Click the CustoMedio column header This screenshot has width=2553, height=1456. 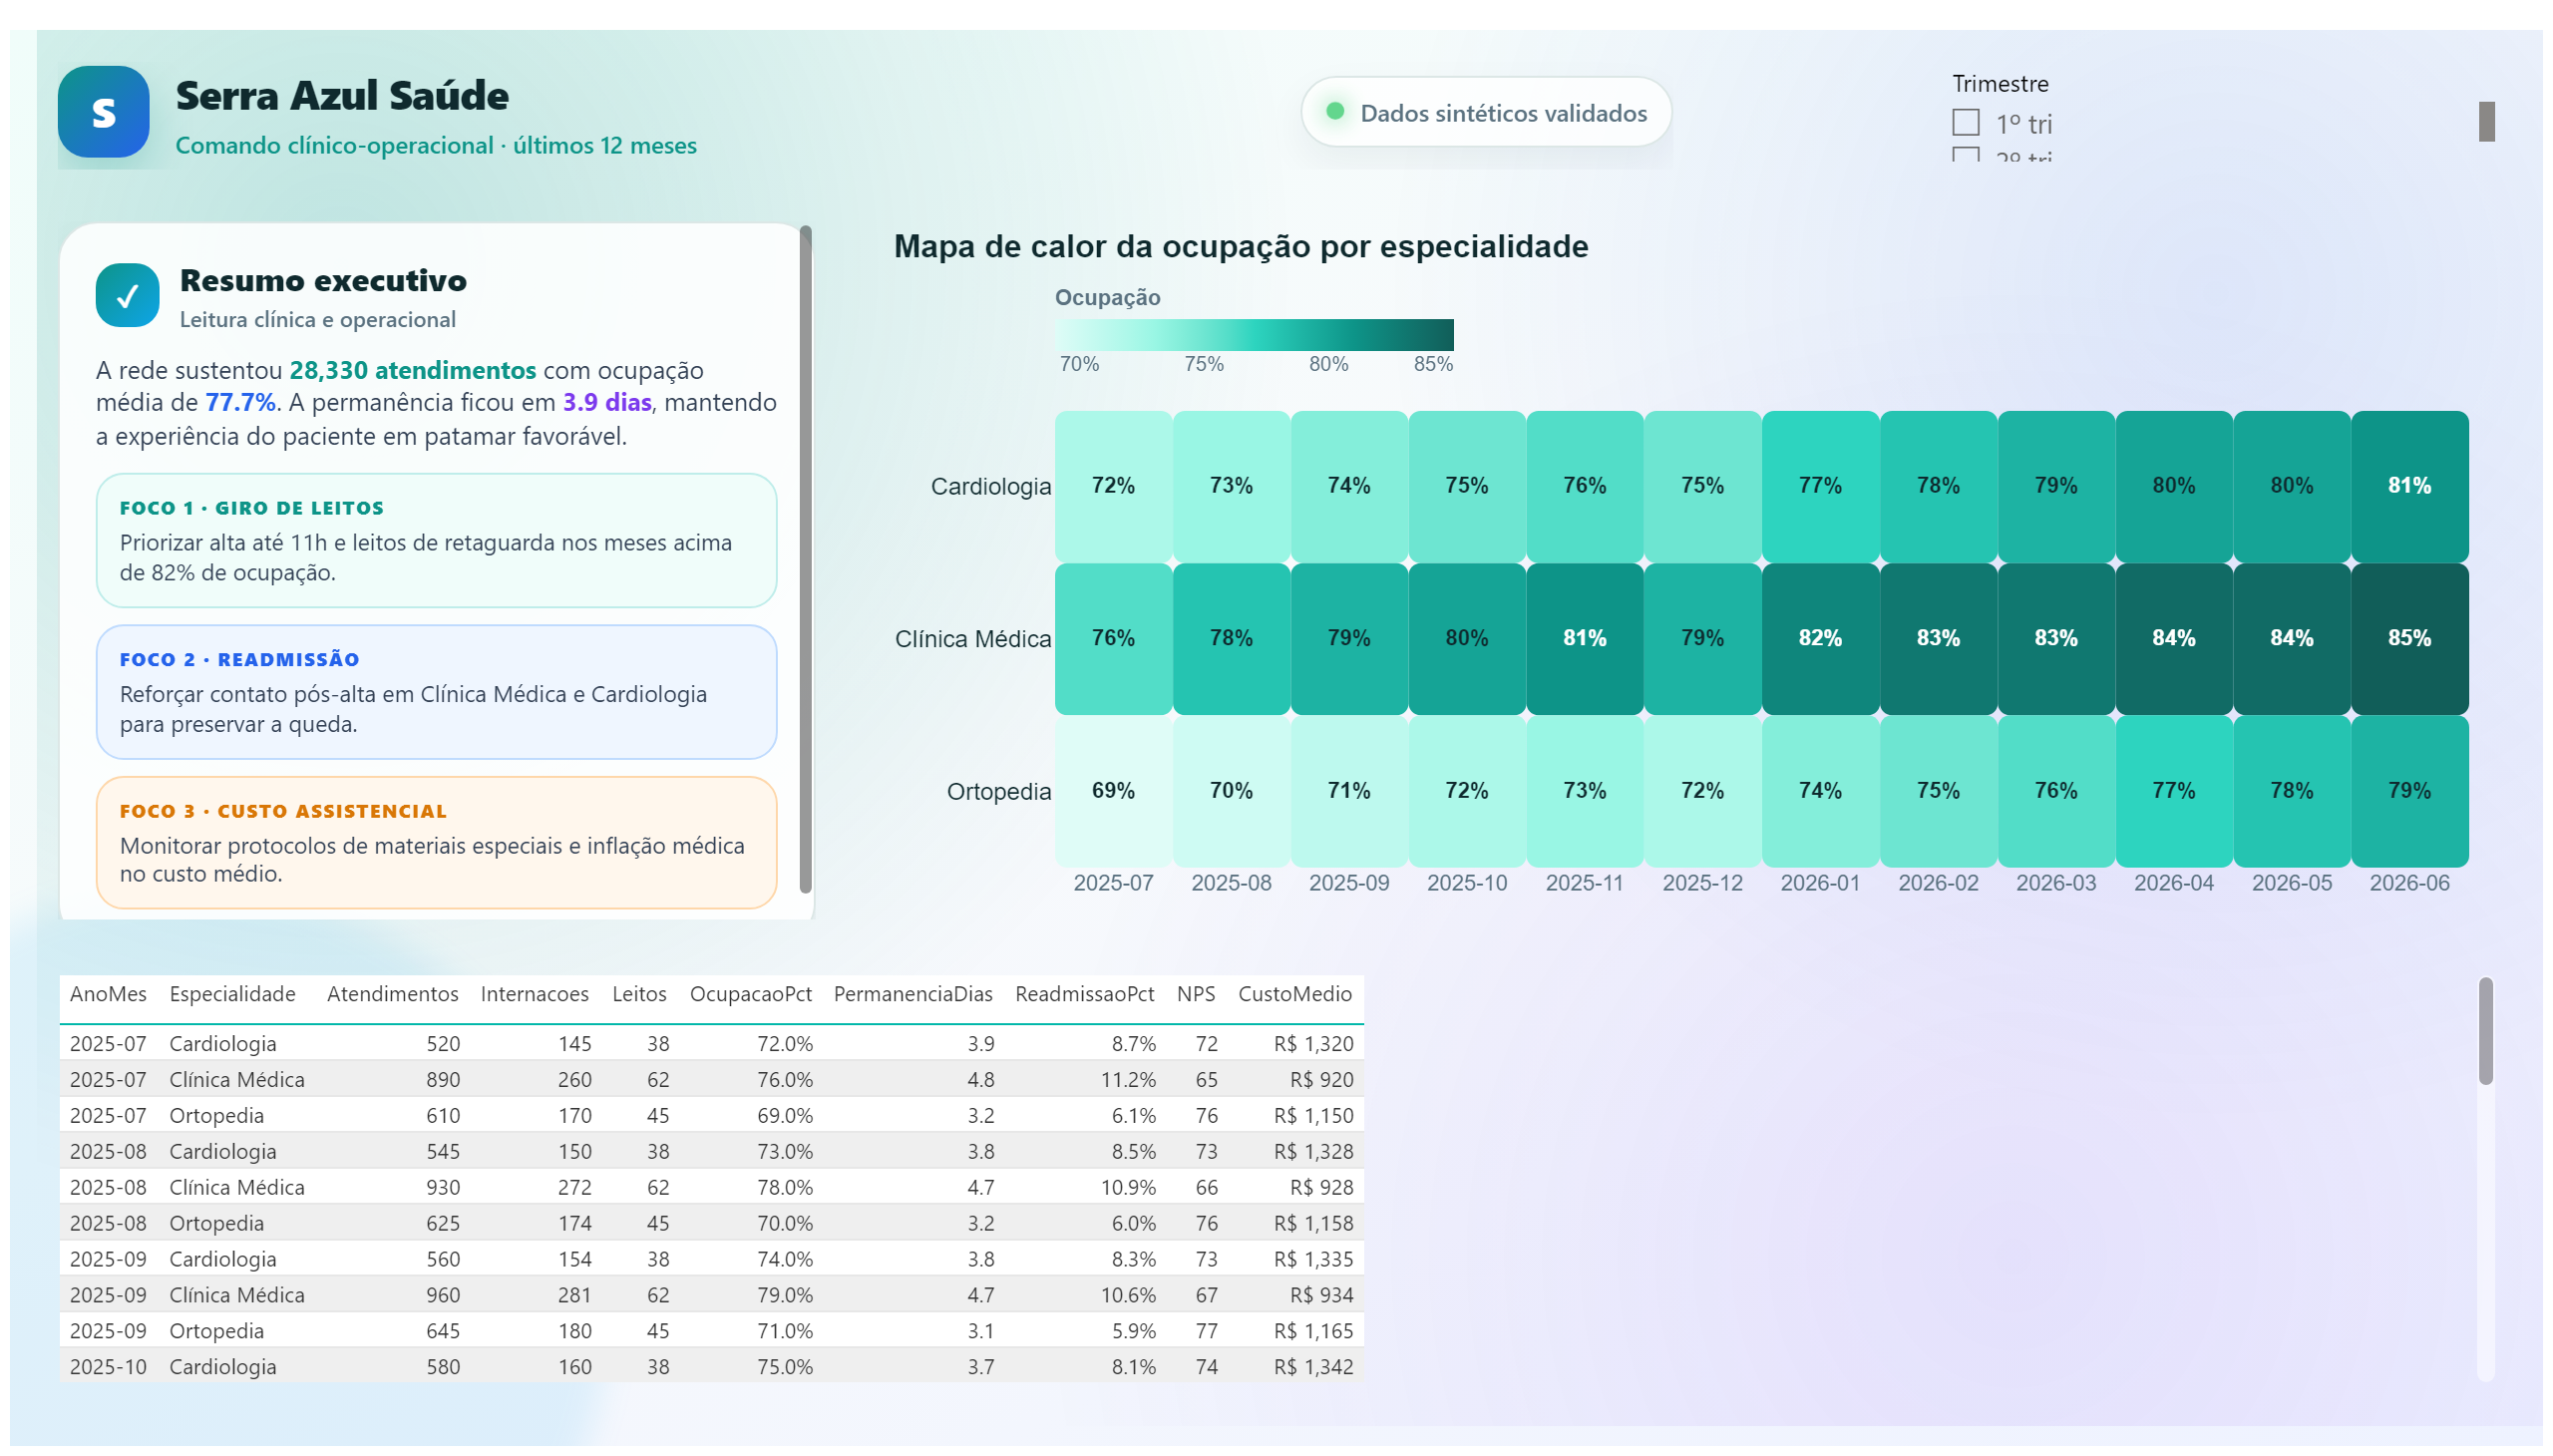click(x=1293, y=994)
